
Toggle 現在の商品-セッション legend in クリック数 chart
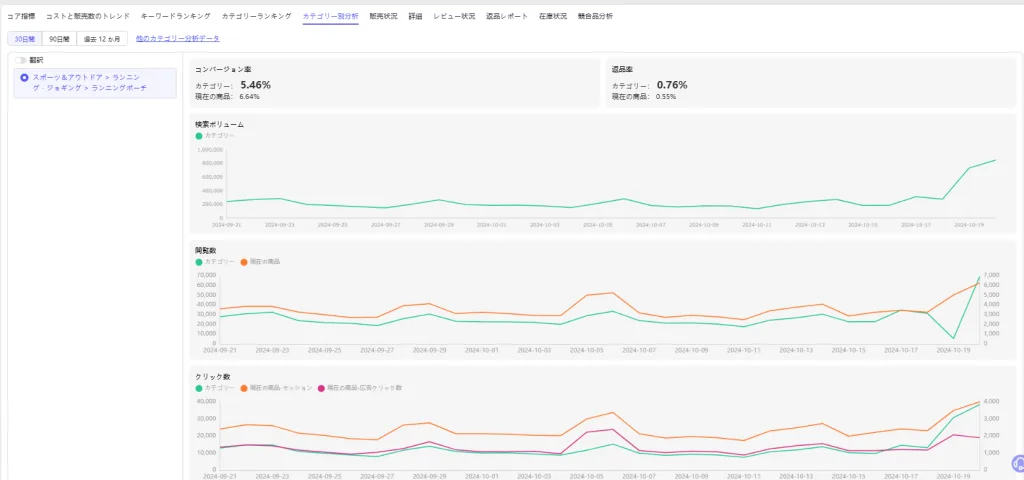coord(276,387)
